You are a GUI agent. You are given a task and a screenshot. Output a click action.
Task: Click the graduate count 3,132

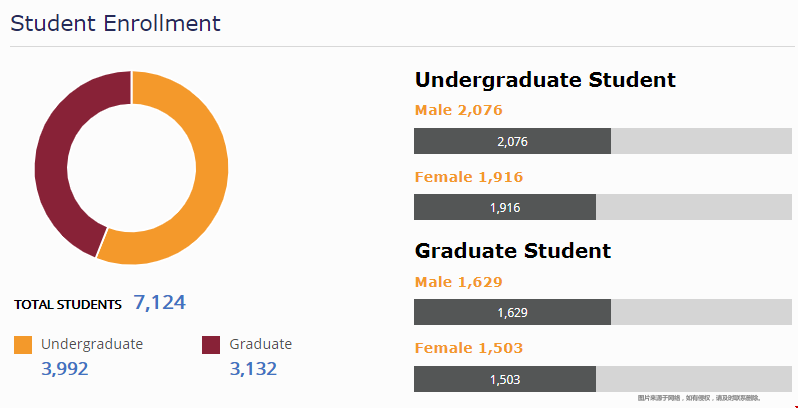click(253, 369)
